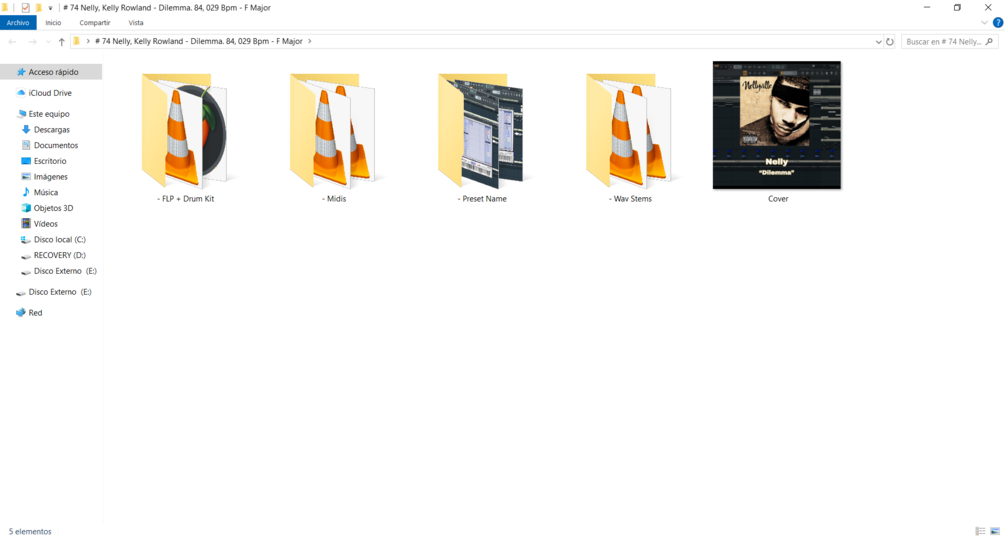The width and height of the screenshot is (1005, 539).
Task: Select the '- Preset Name' folder icon
Action: tap(481, 130)
